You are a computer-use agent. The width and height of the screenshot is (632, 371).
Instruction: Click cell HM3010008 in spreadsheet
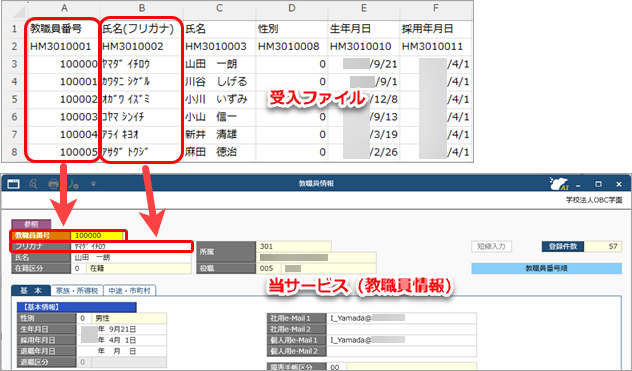point(291,46)
